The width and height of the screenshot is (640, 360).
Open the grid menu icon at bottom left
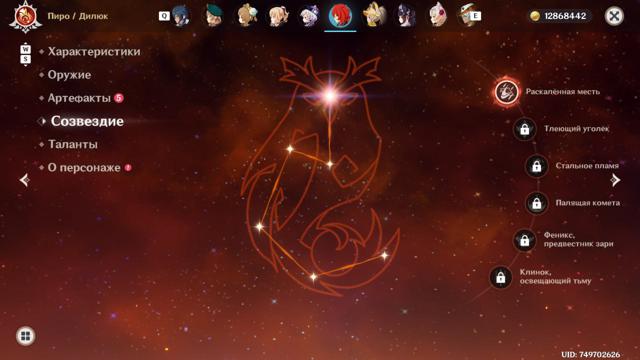click(25, 336)
